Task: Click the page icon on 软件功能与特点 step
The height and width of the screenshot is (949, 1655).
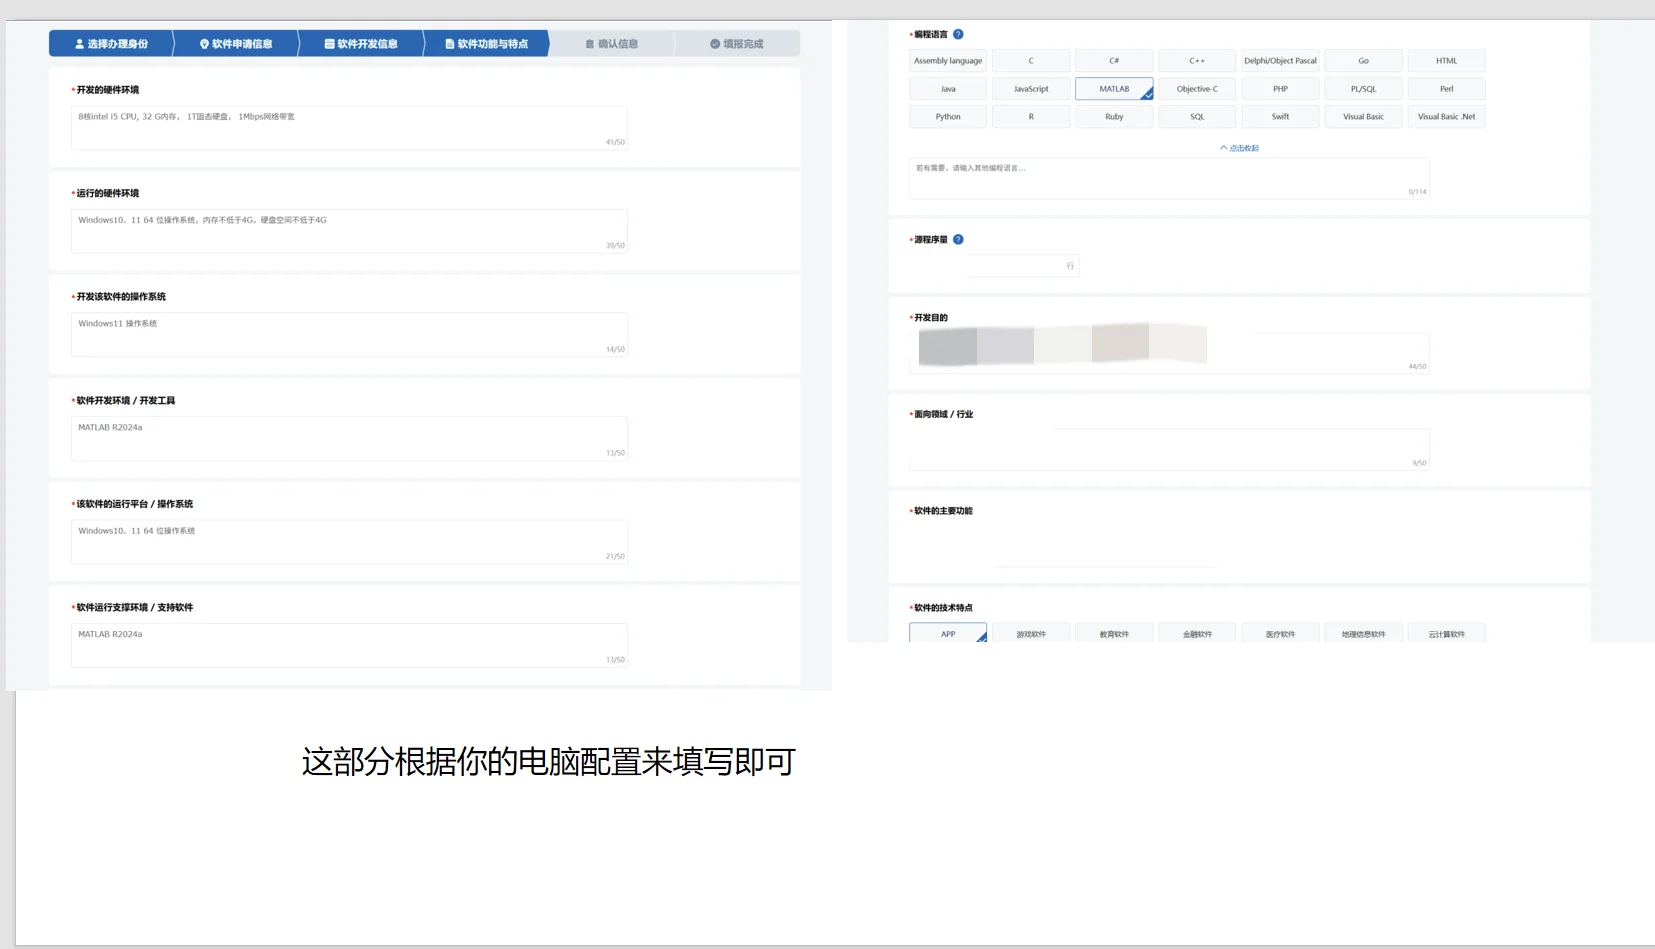Action: pos(448,43)
